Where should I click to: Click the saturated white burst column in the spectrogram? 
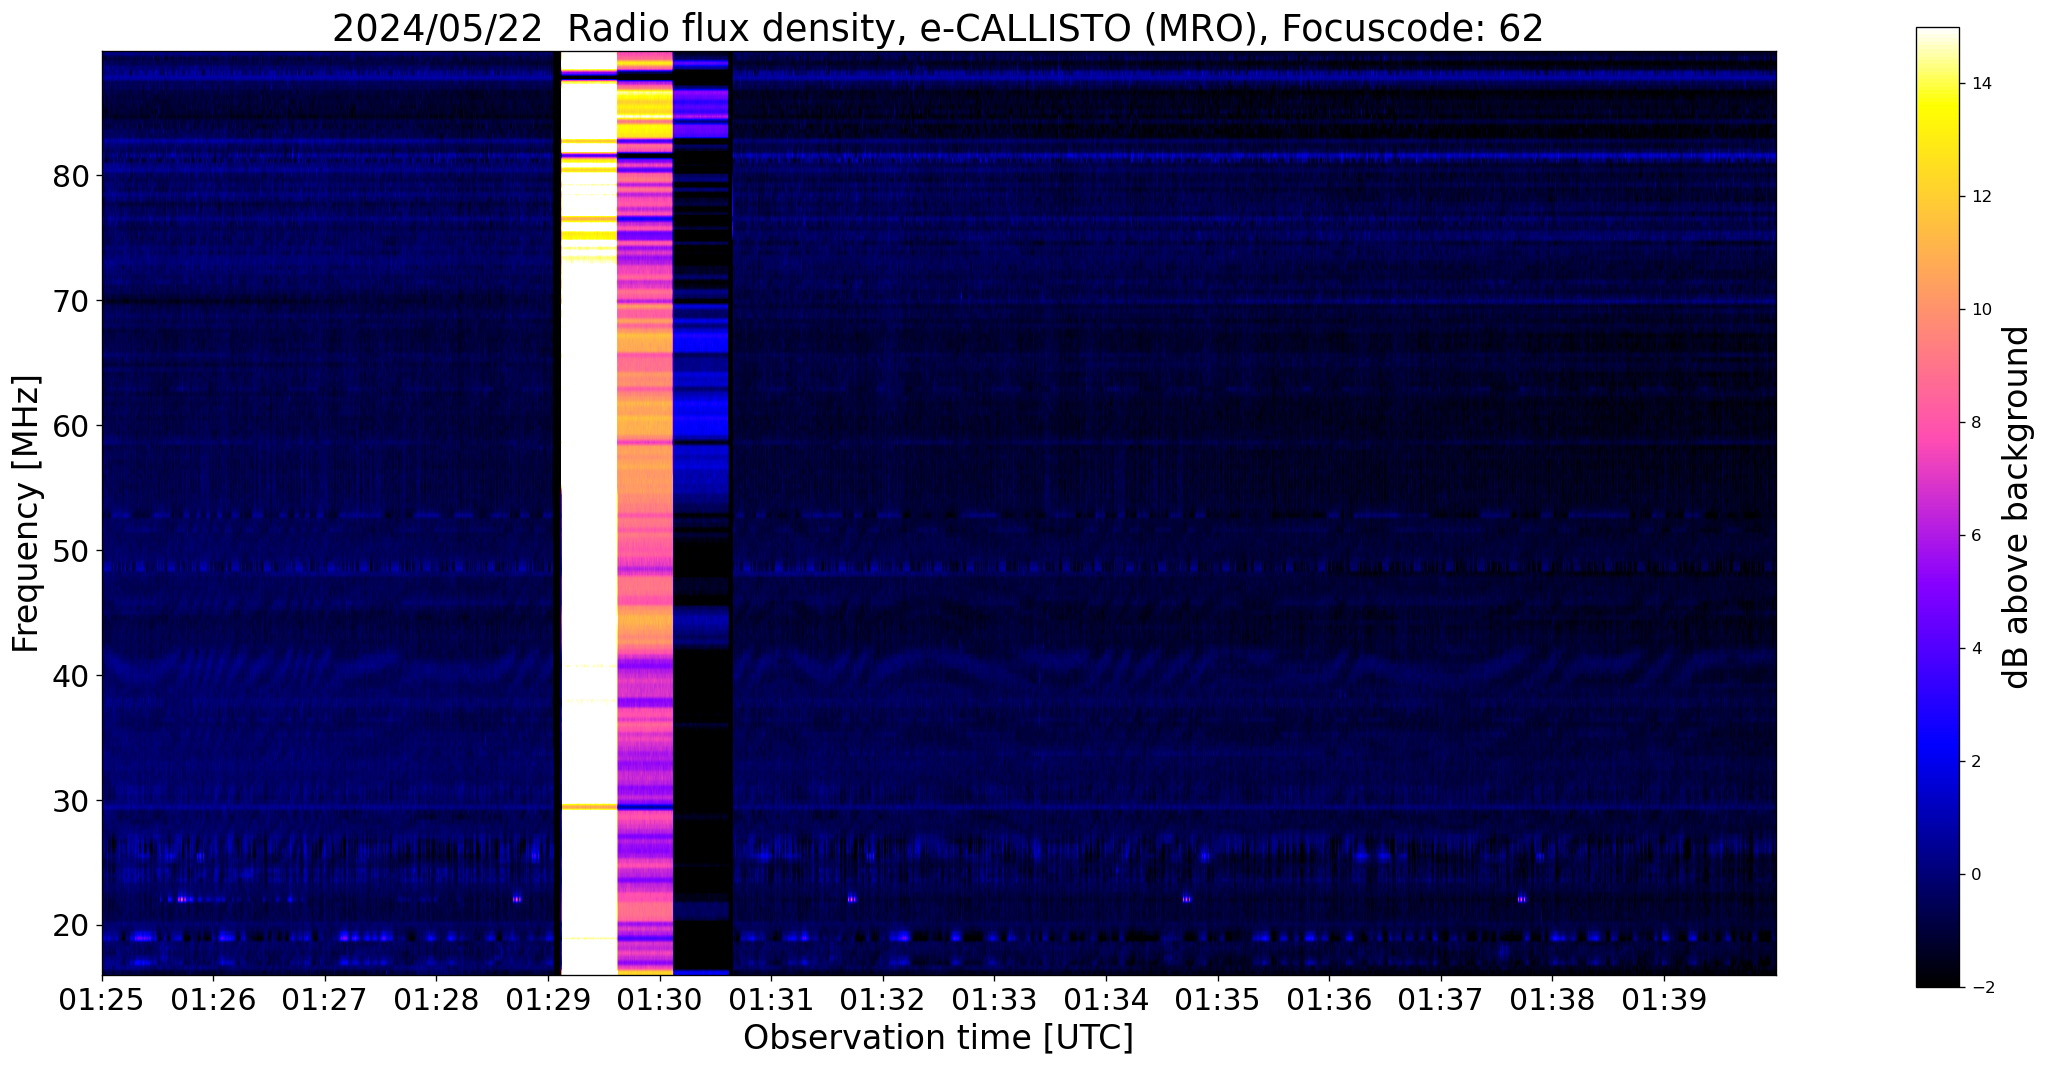point(589,513)
